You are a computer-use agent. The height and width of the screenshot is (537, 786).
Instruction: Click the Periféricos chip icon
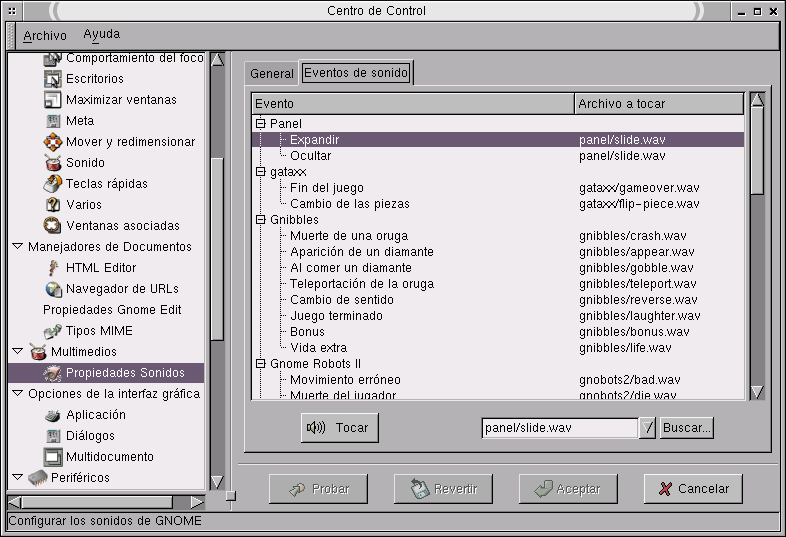[x=38, y=478]
